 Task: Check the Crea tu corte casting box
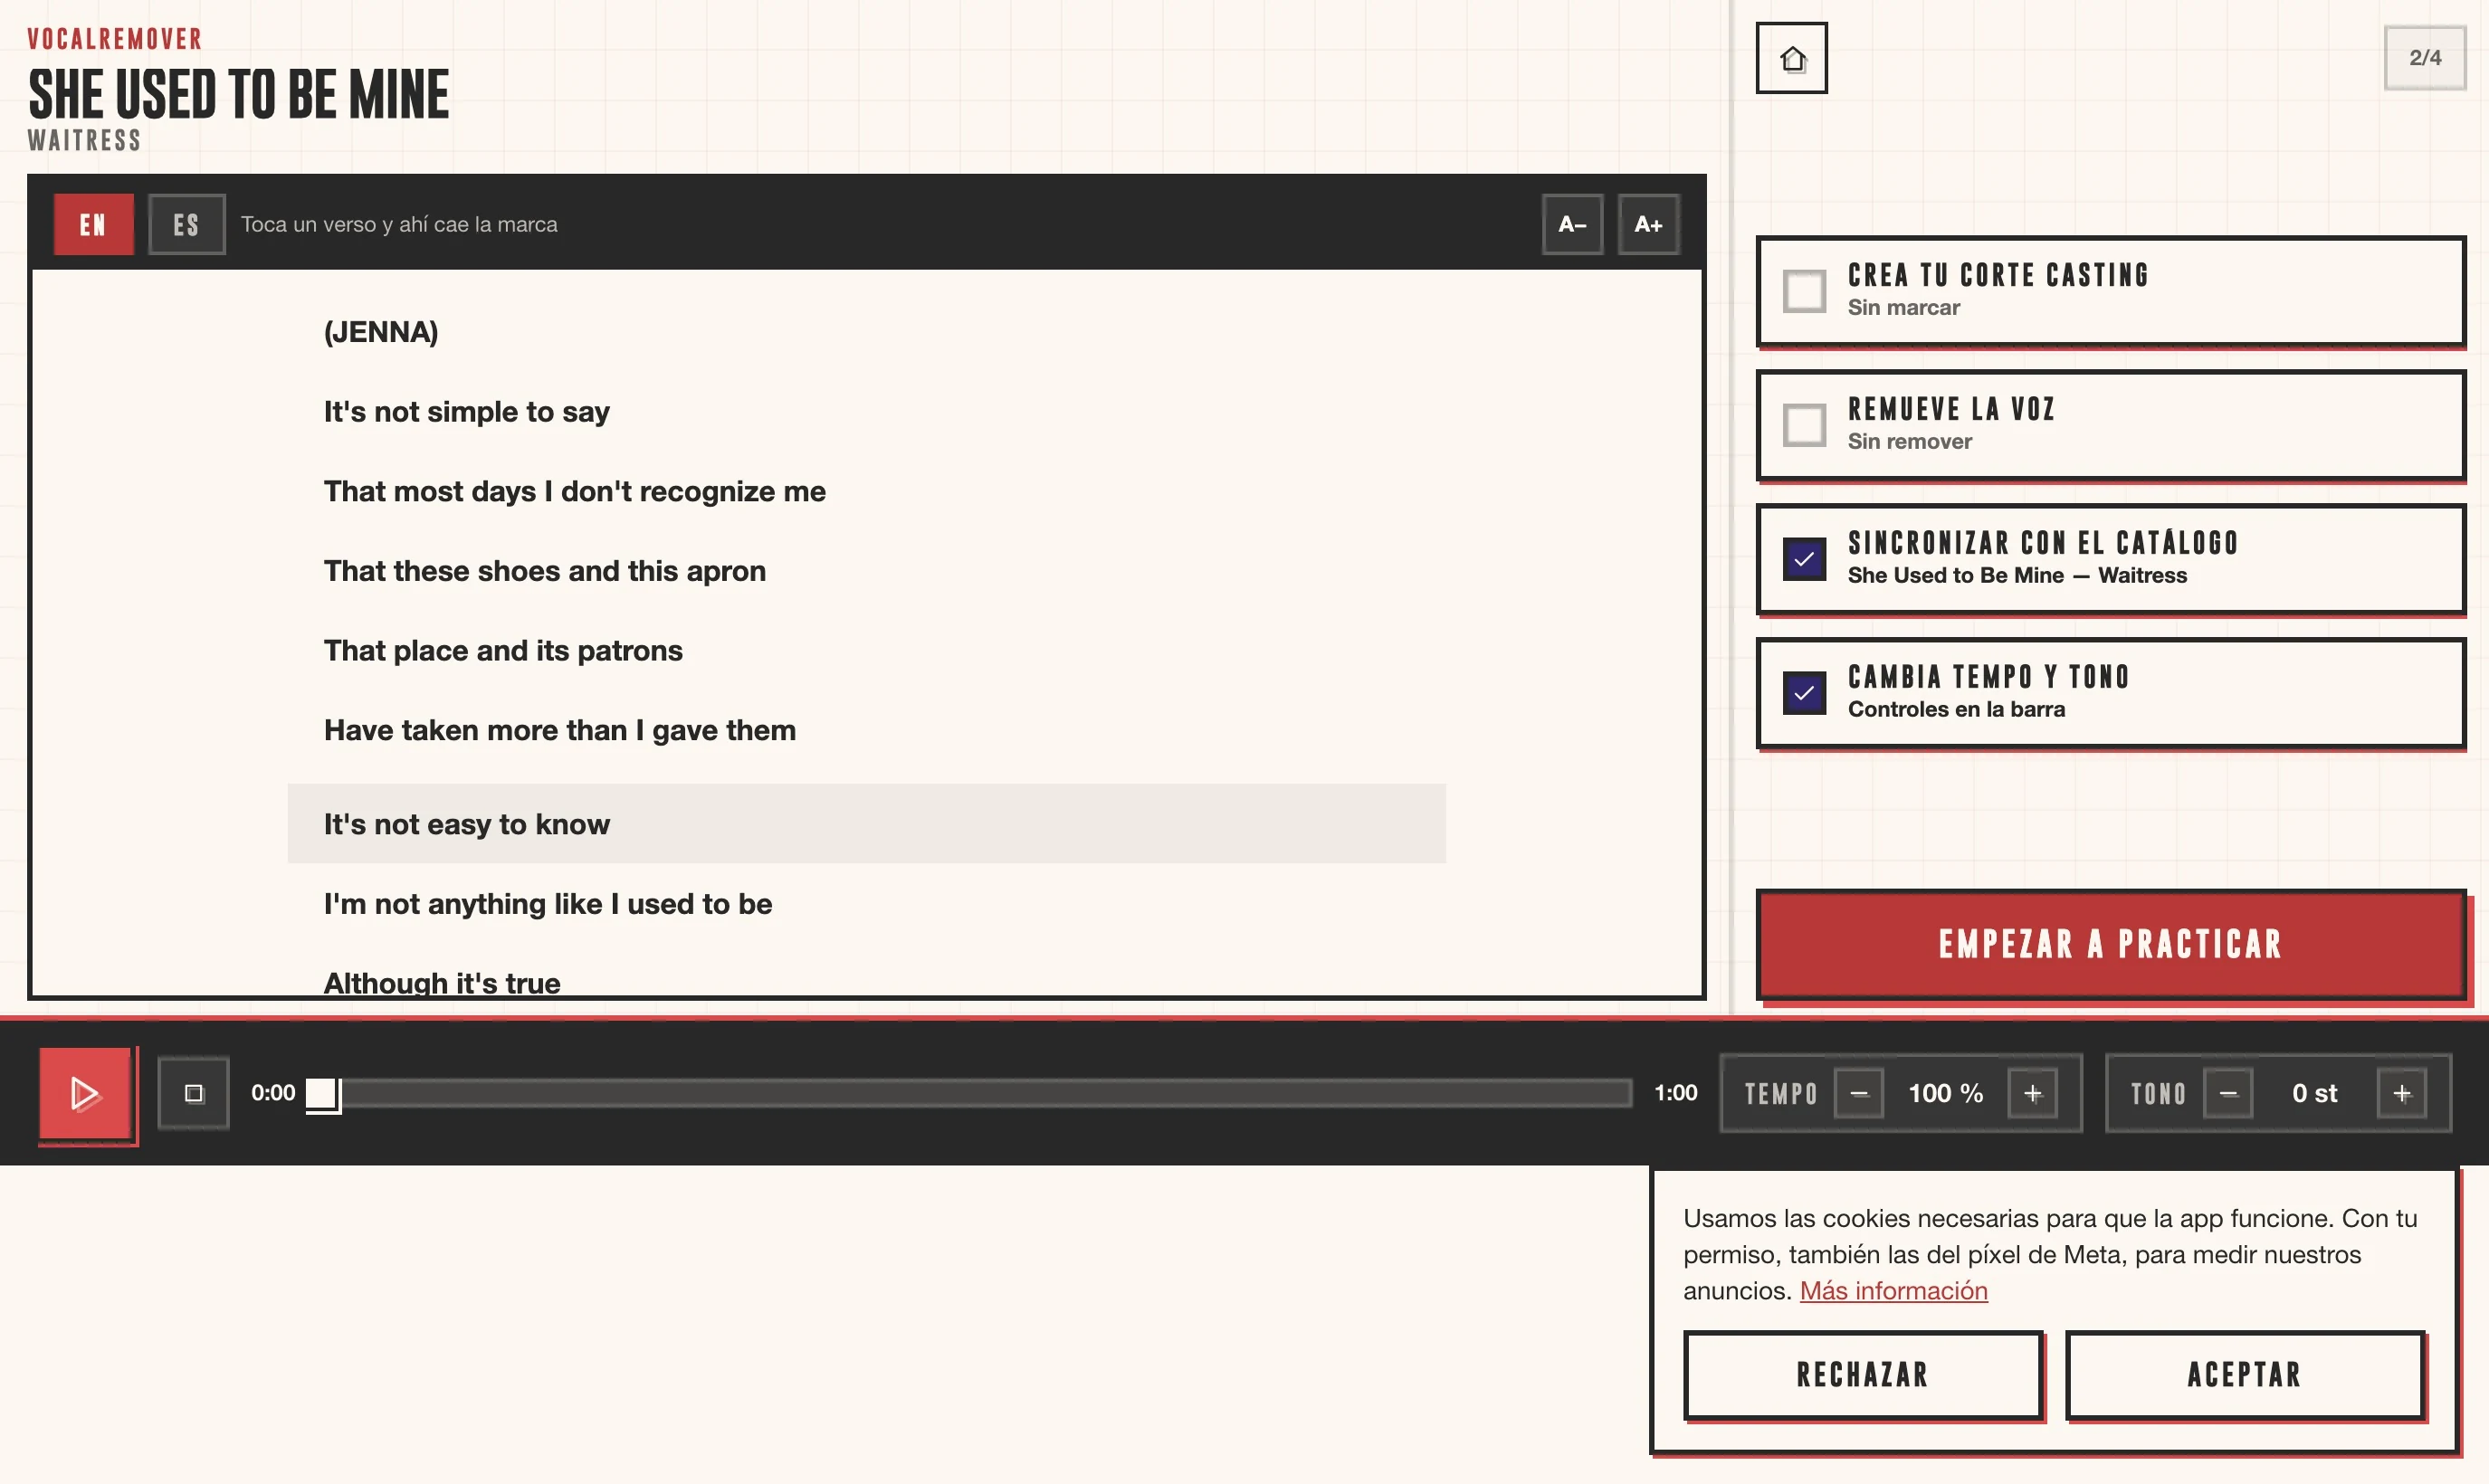click(1804, 291)
